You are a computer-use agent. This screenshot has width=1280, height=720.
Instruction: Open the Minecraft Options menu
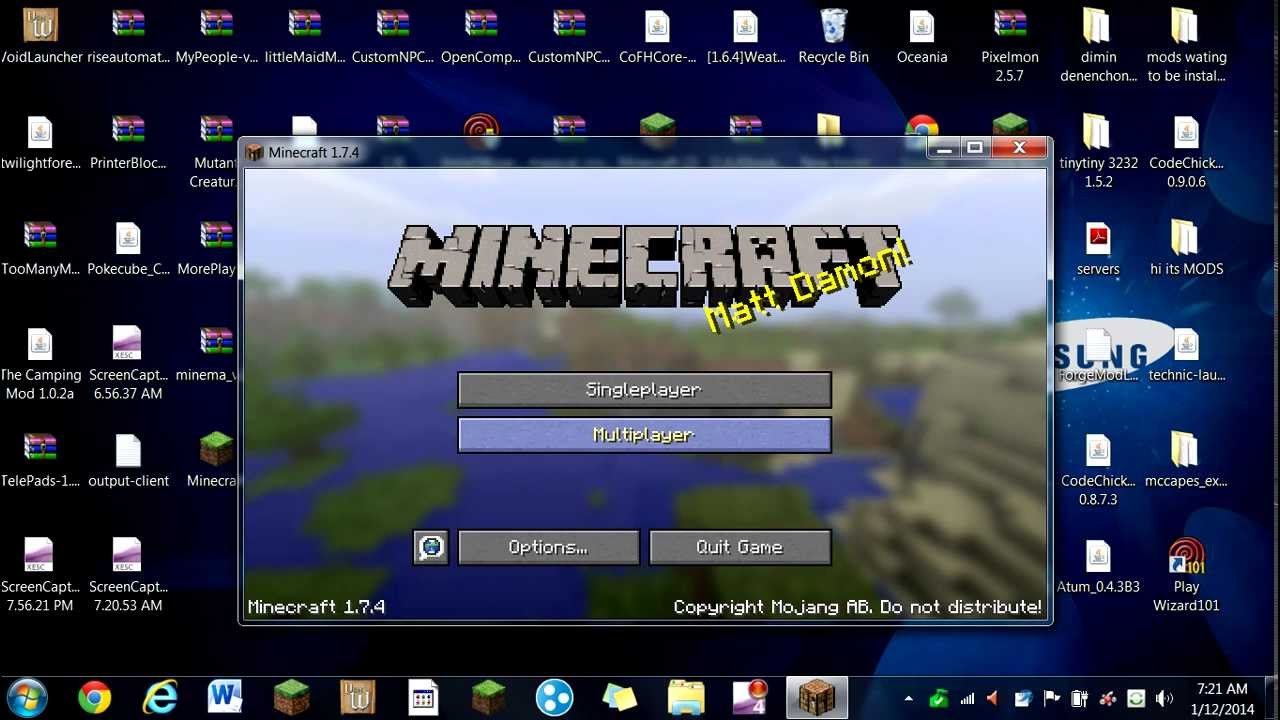coord(548,547)
